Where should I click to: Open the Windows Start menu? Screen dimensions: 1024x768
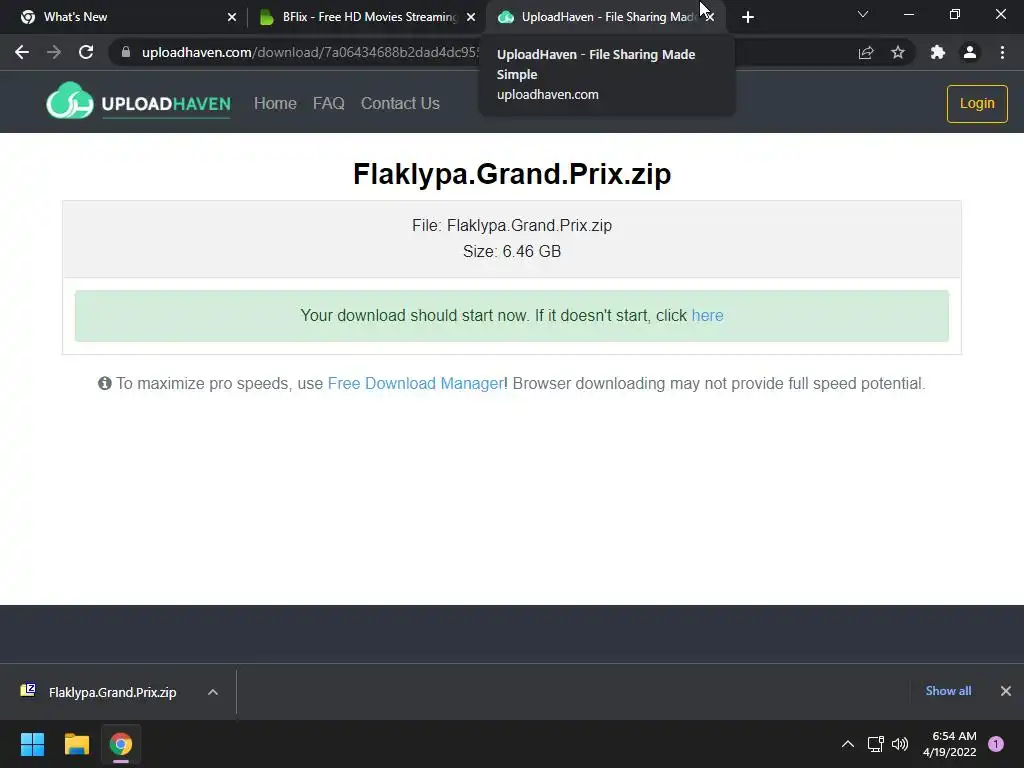coord(32,744)
